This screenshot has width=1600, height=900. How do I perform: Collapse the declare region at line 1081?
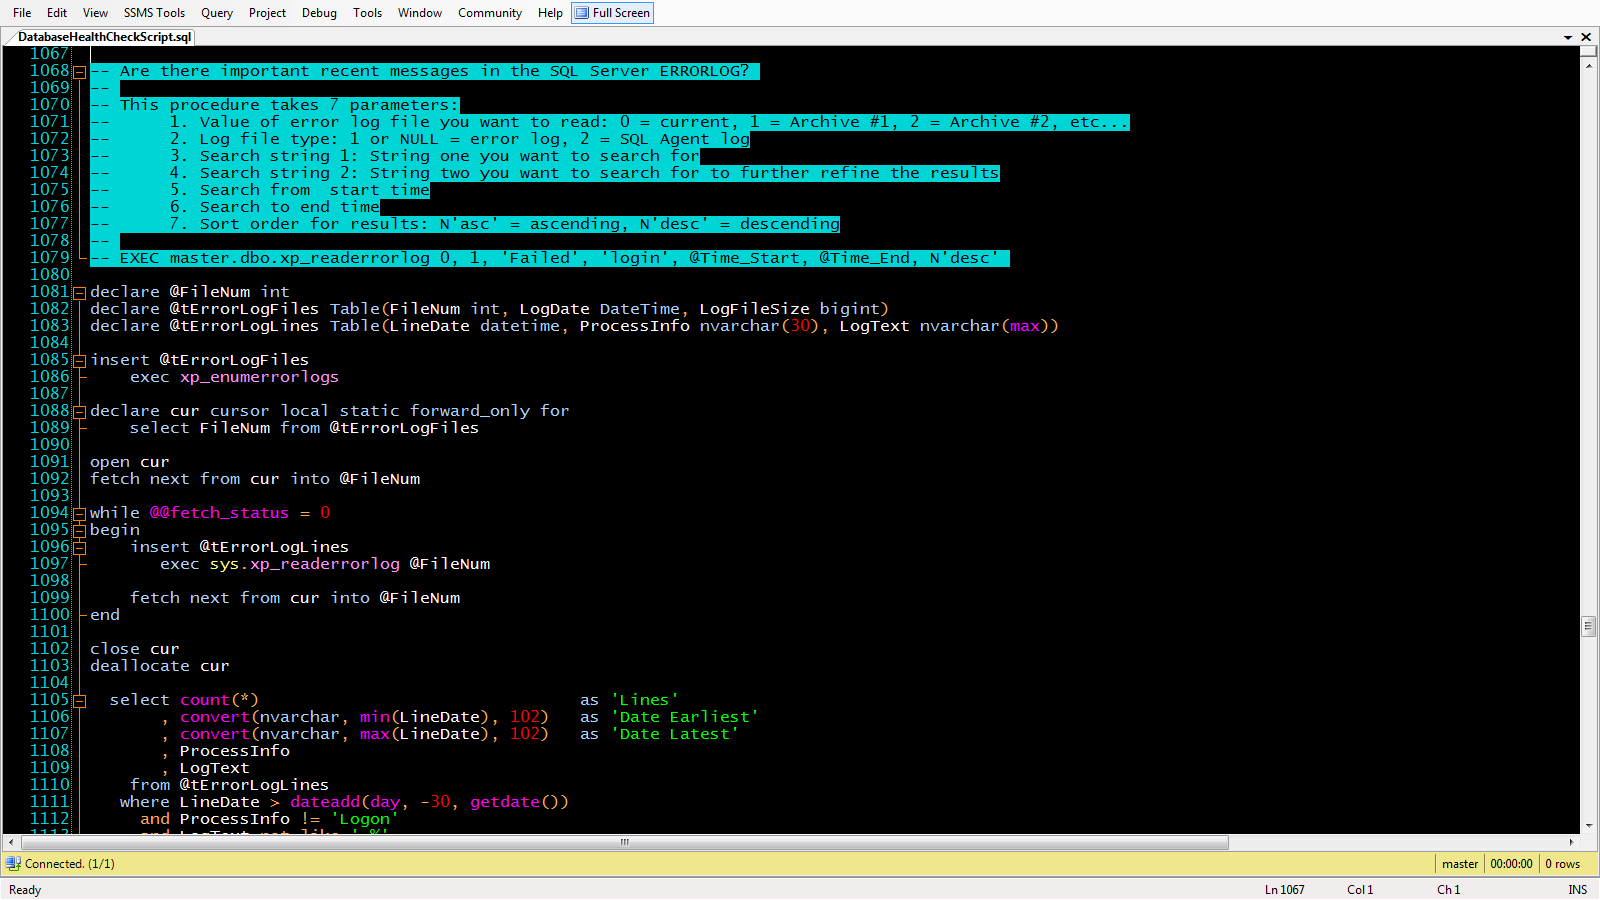[x=79, y=293]
